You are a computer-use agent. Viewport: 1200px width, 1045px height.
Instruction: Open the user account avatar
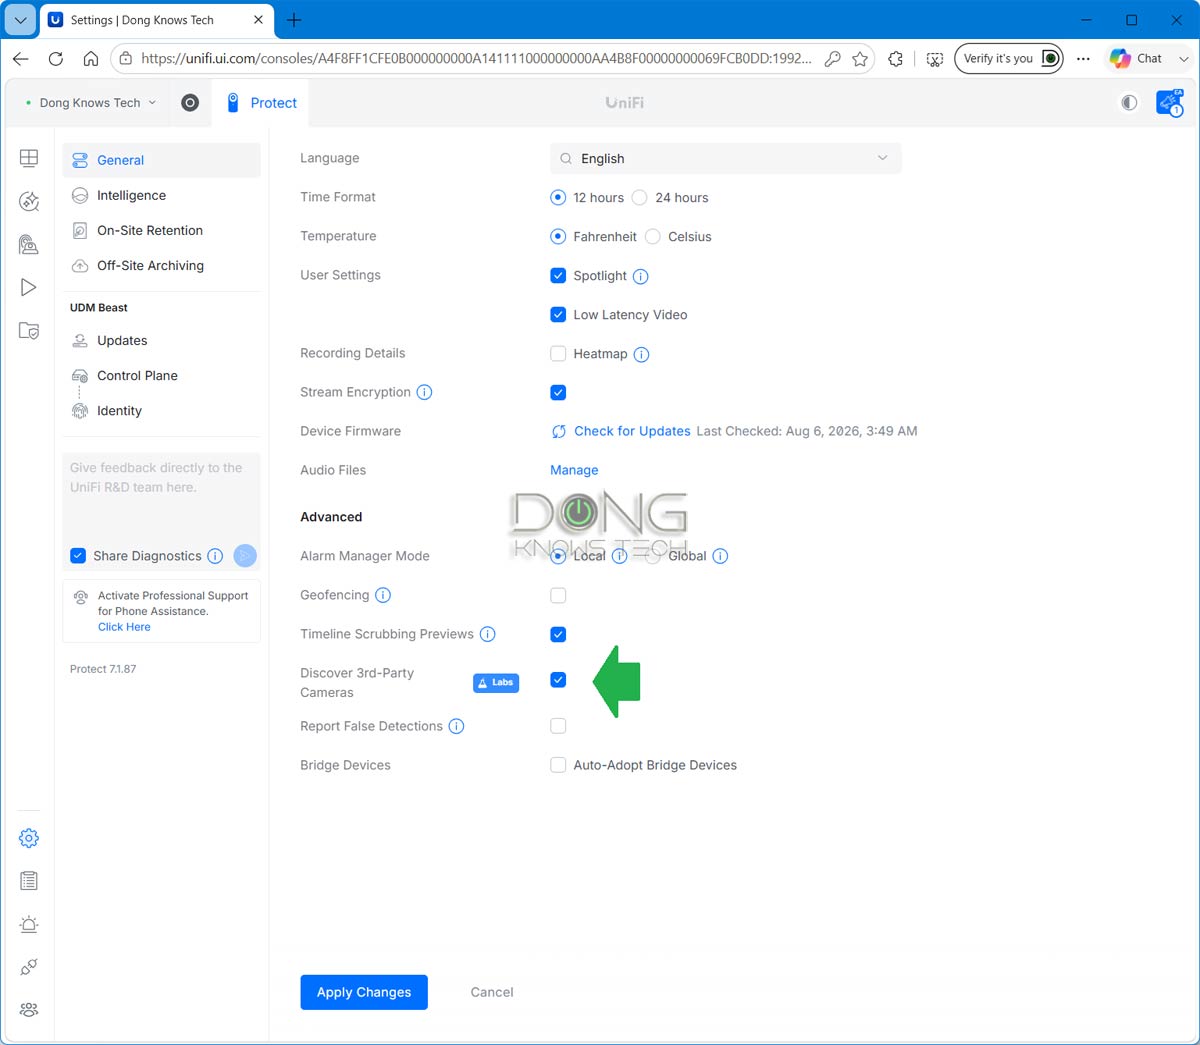(x=1169, y=102)
